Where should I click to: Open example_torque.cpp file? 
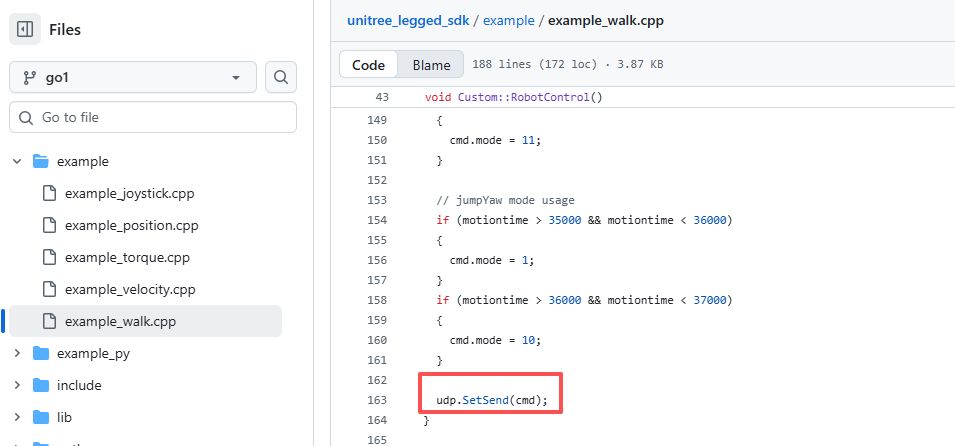tap(127, 258)
